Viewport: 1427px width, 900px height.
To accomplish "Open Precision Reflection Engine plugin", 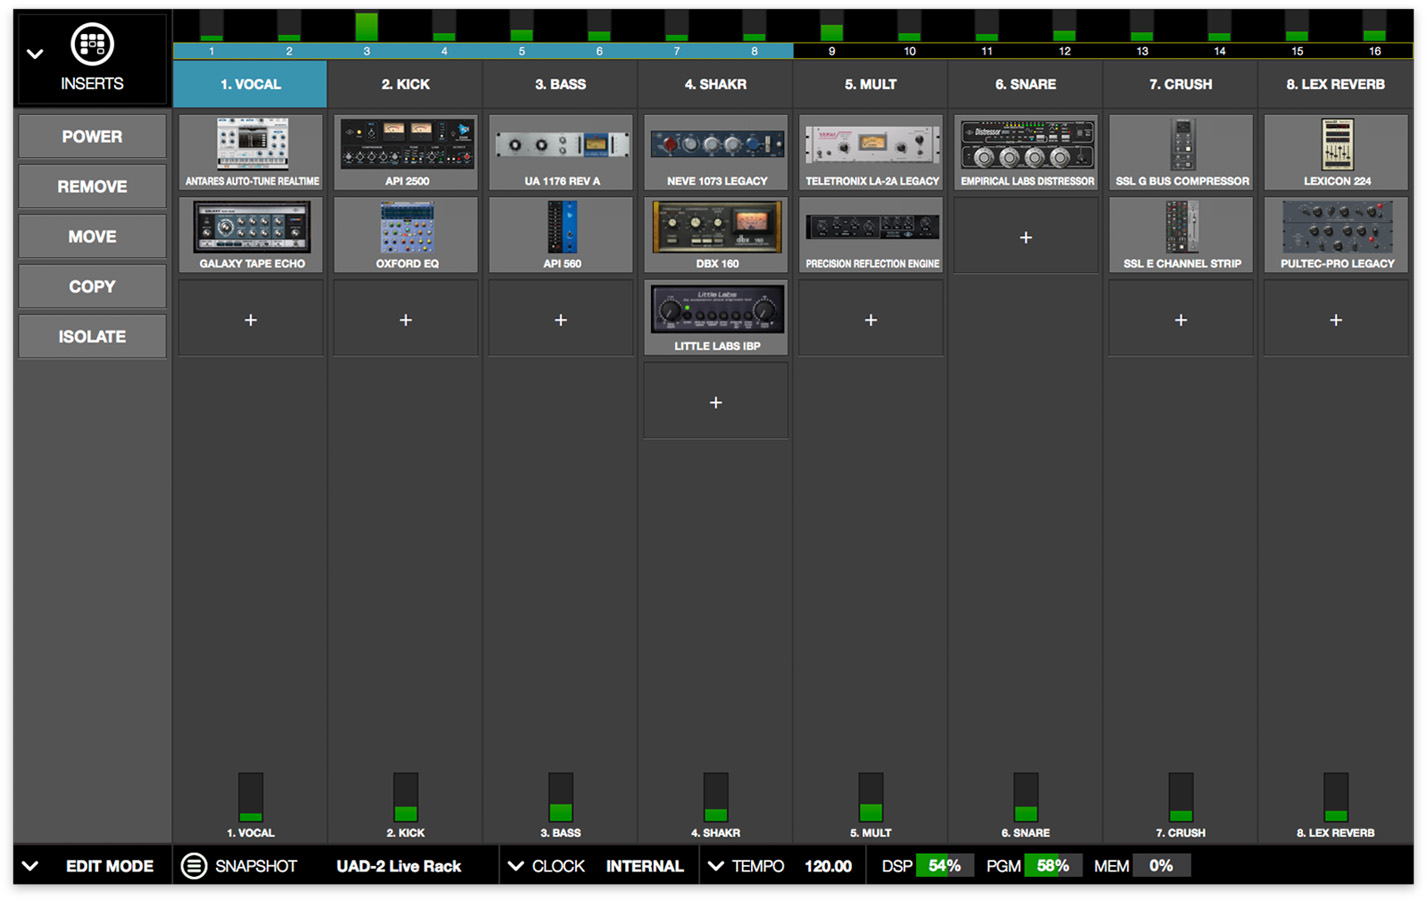I will (871, 235).
